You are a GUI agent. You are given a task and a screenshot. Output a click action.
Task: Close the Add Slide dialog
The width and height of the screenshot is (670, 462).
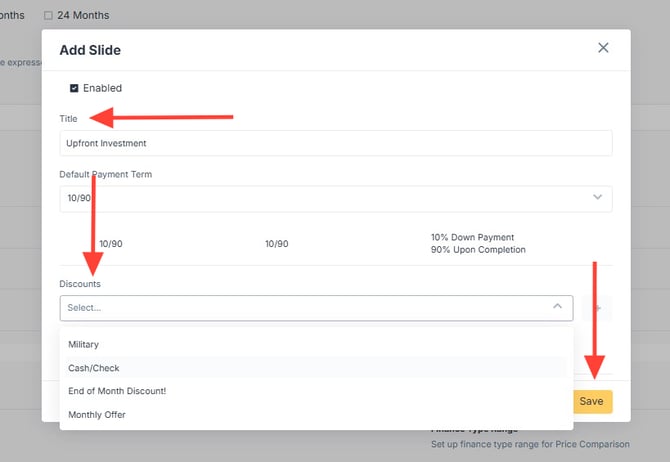pos(603,48)
